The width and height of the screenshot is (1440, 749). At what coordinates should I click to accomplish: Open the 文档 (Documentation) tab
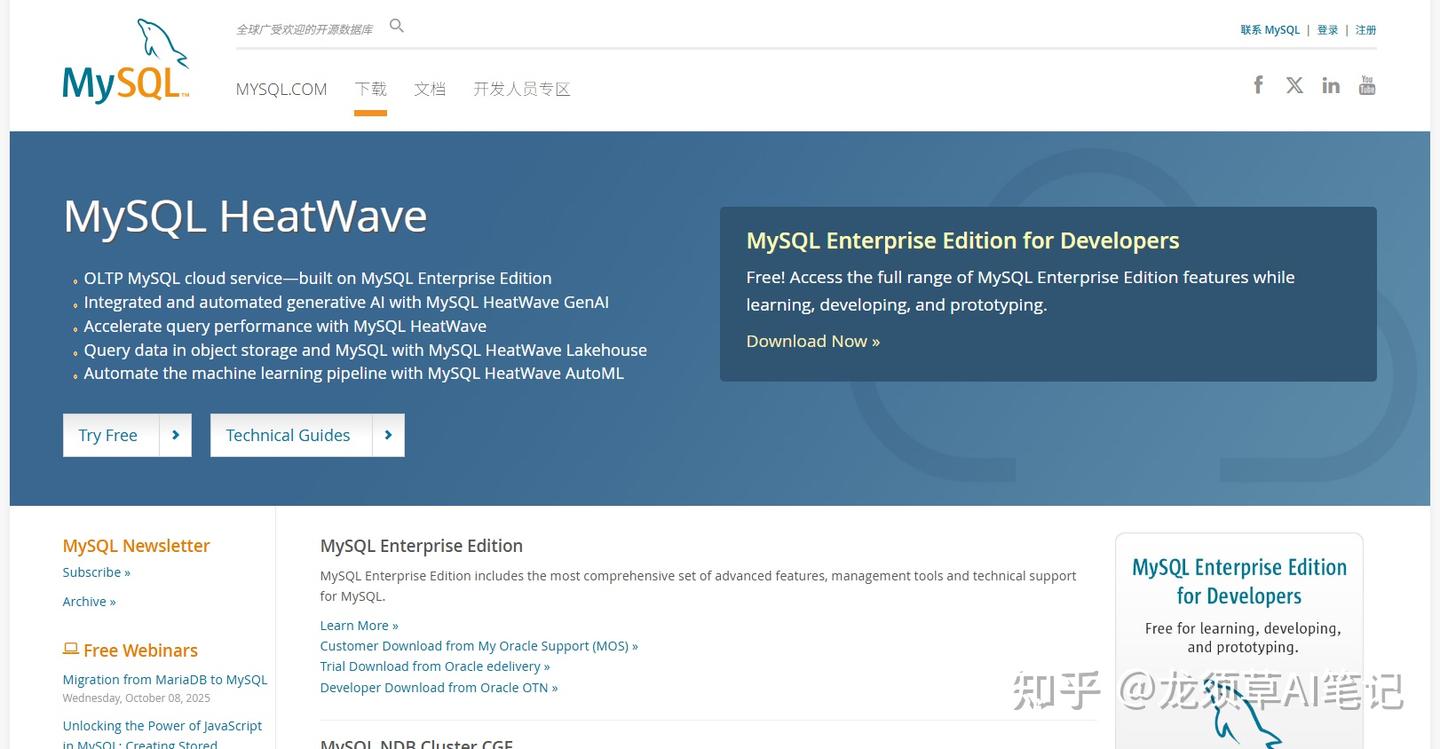[x=430, y=89]
